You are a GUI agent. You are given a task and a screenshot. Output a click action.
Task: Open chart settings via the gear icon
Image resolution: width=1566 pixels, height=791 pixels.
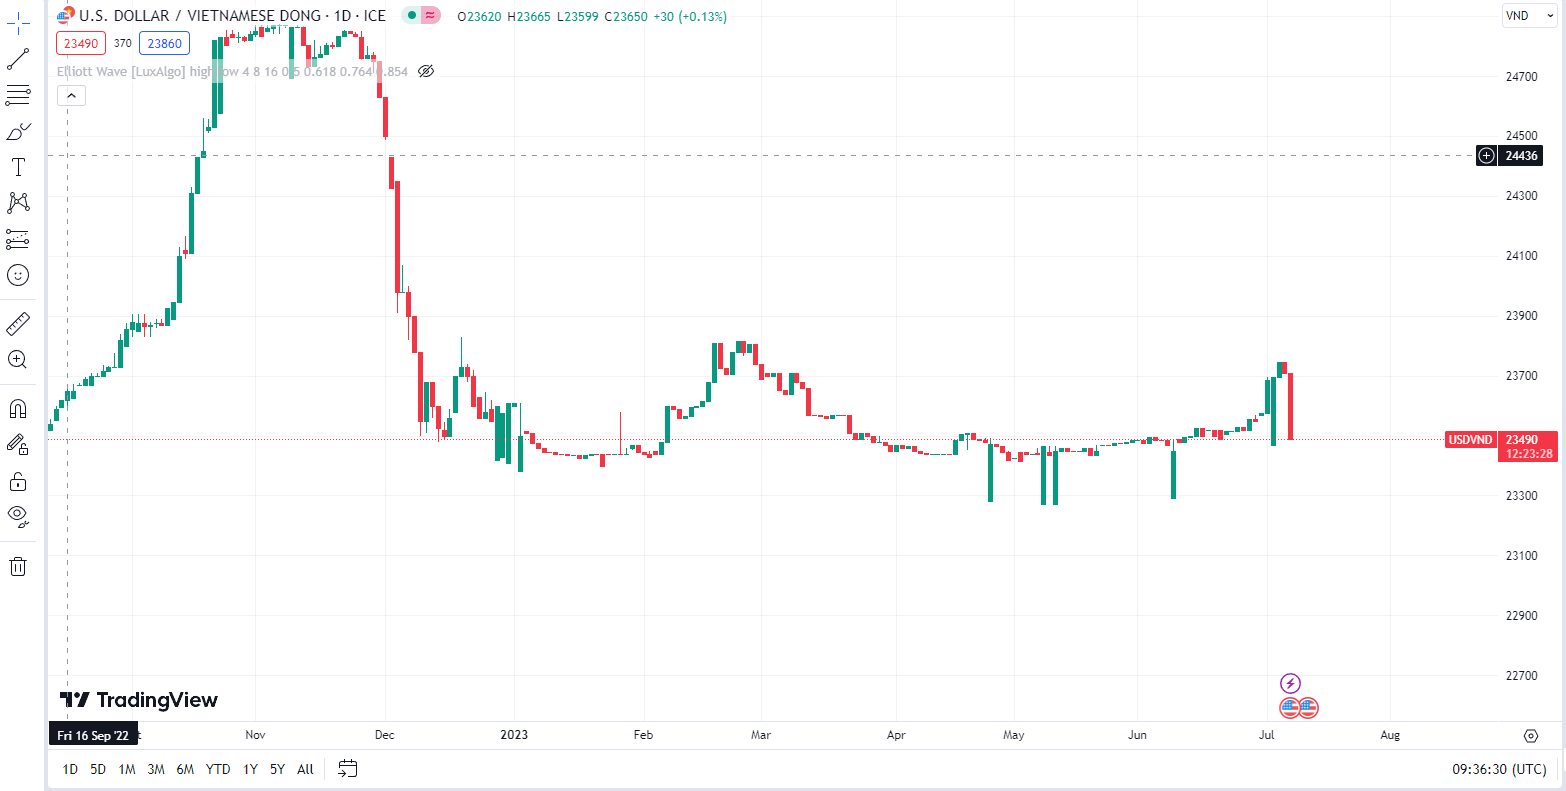tap(1530, 736)
